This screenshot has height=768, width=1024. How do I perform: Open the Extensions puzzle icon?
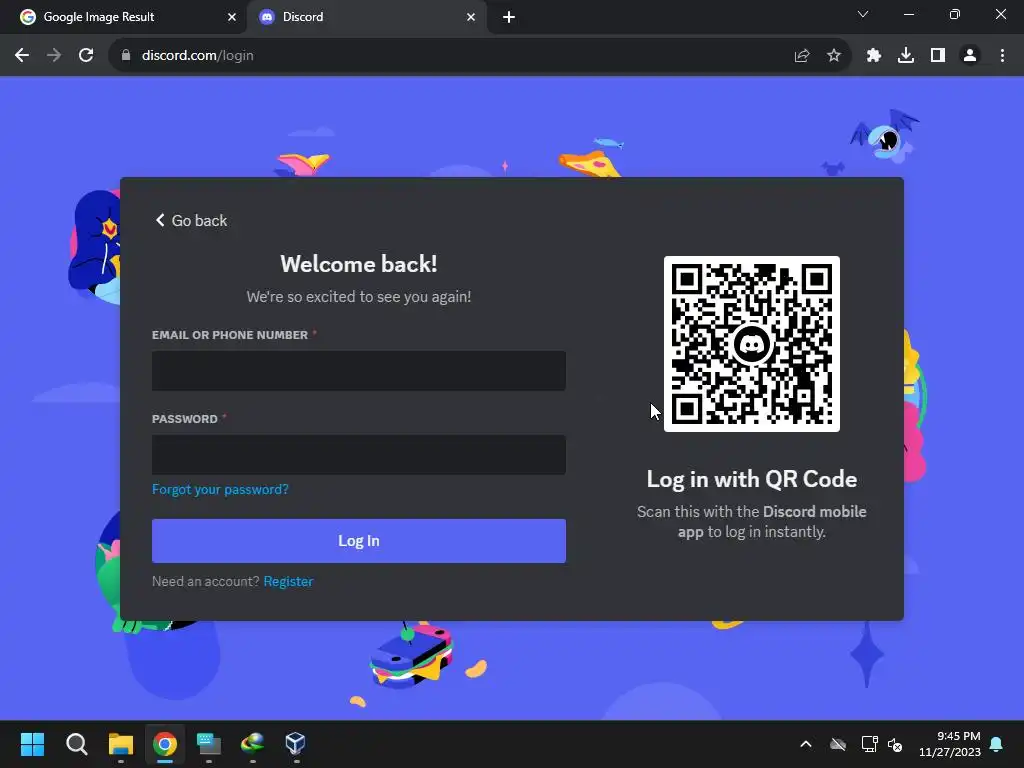coord(874,56)
